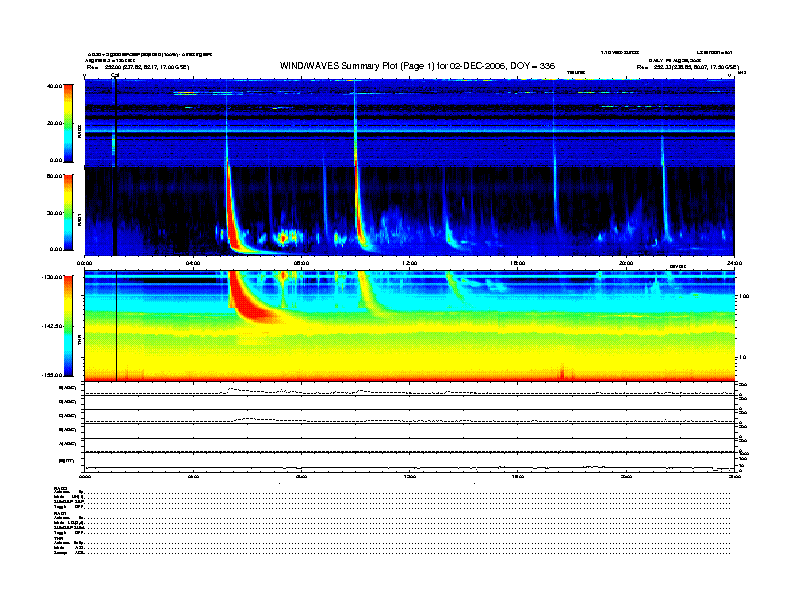This screenshot has width=792, height=612.
Task: Click the RAD1 vertical axis label
Action: click(x=79, y=219)
